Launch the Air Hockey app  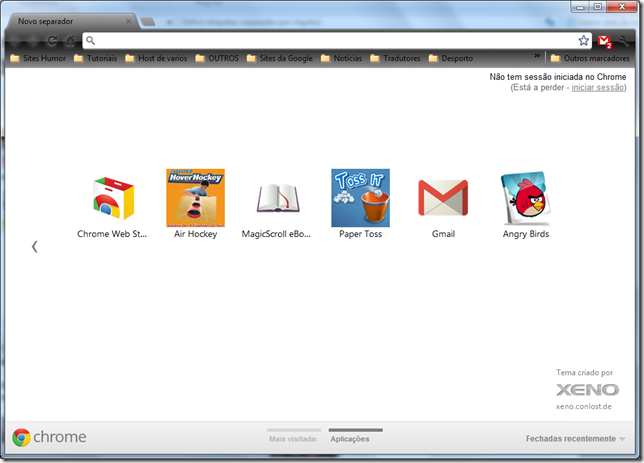point(196,204)
